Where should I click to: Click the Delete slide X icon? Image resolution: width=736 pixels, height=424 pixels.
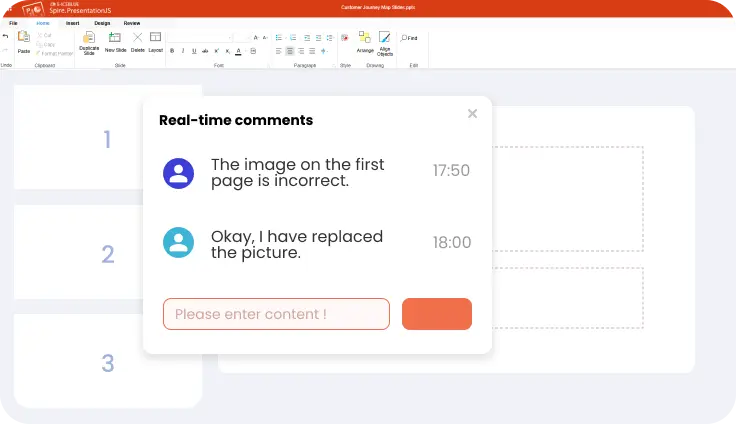click(x=138, y=37)
